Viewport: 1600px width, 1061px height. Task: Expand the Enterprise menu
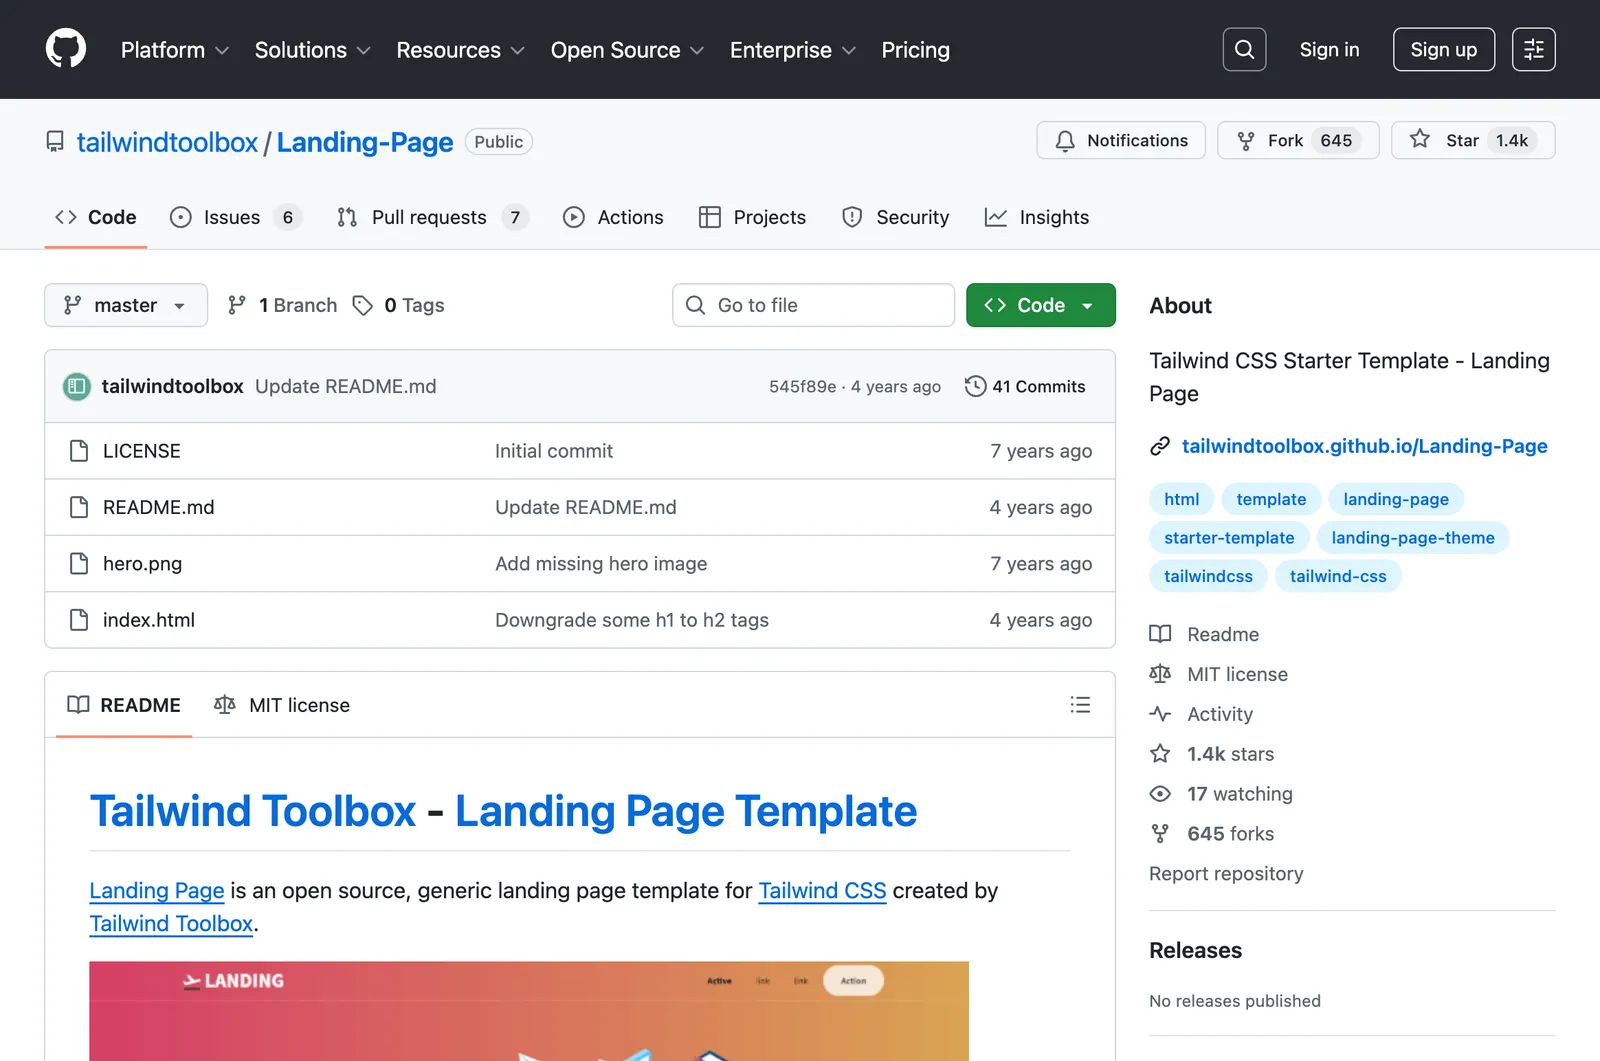tap(792, 50)
